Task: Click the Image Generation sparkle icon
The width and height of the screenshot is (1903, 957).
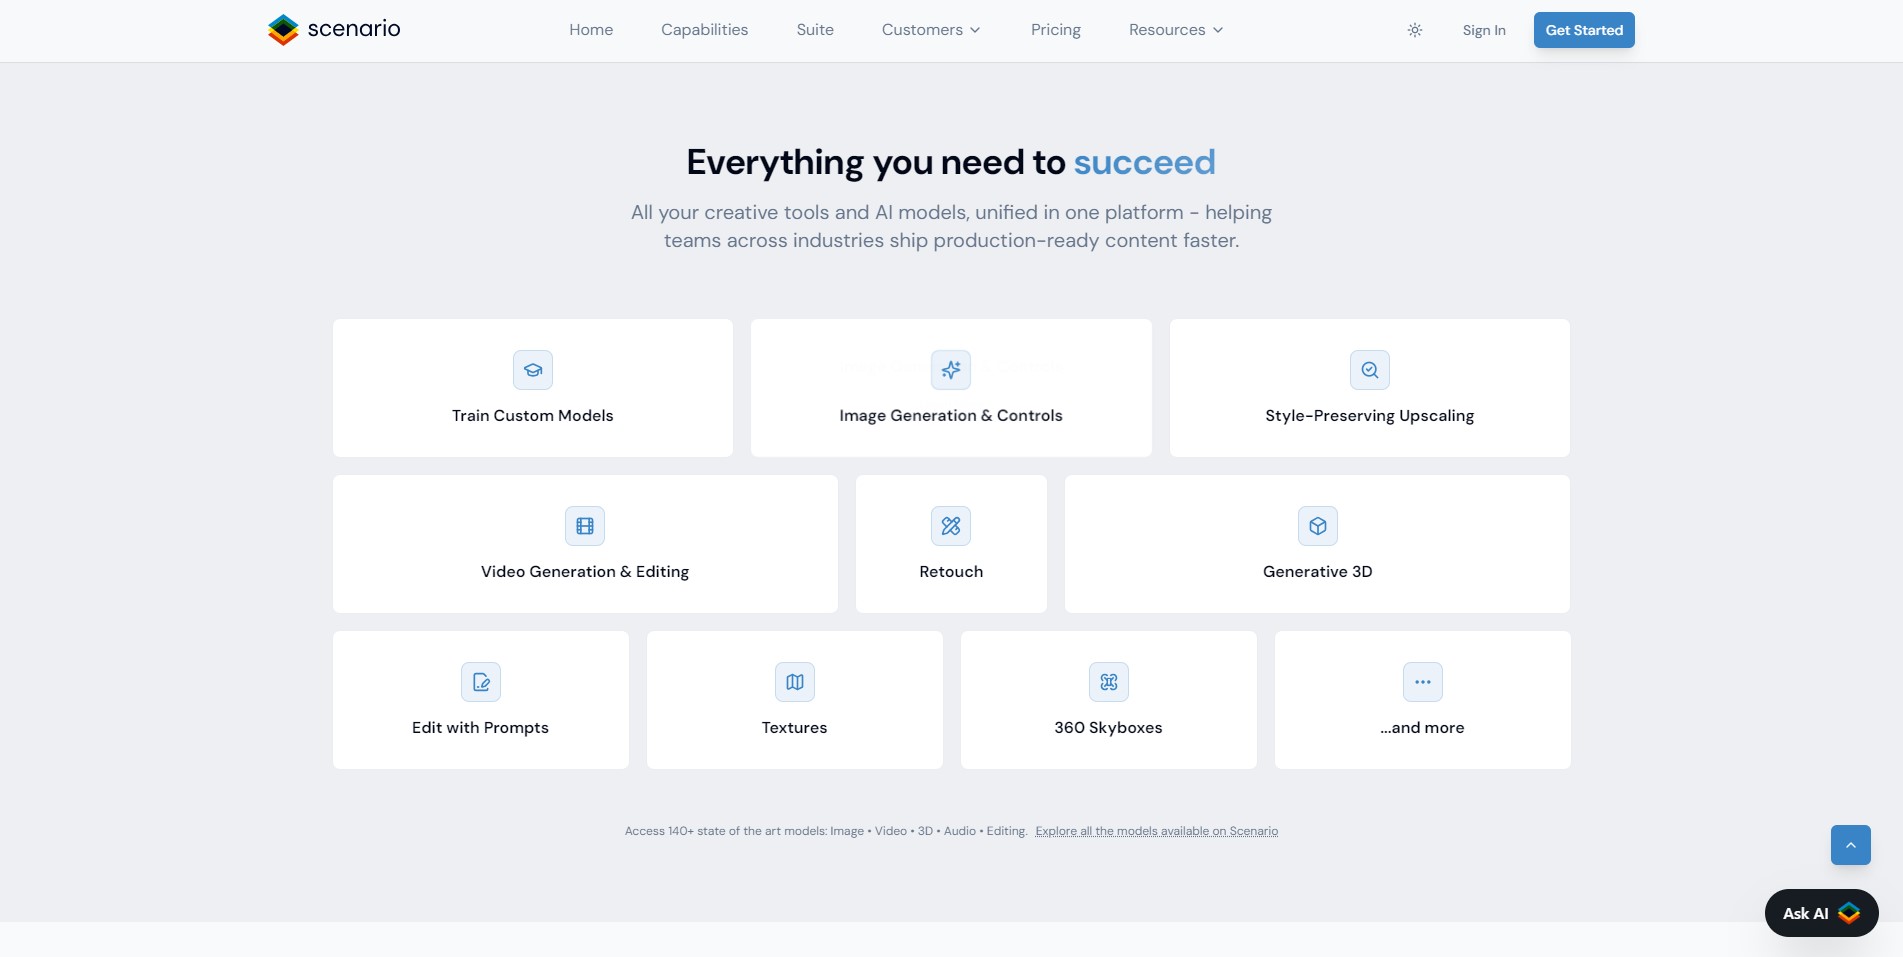Action: [x=951, y=370]
